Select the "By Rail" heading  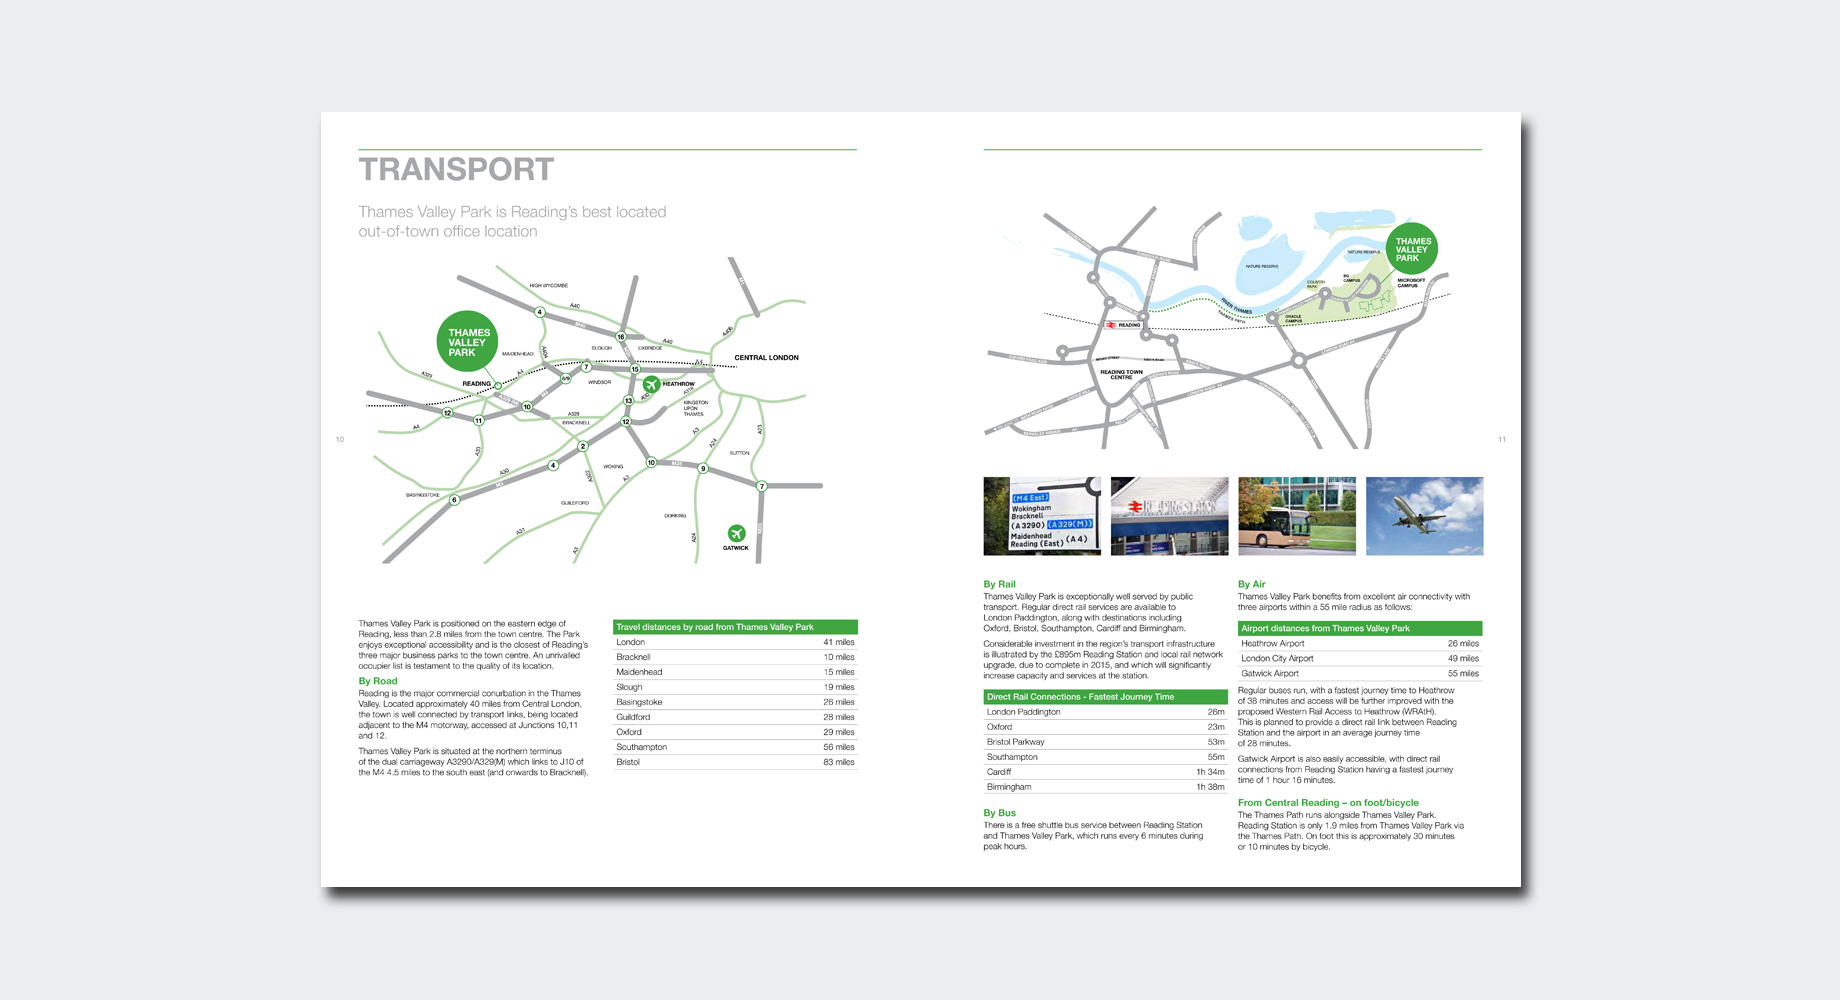(999, 584)
